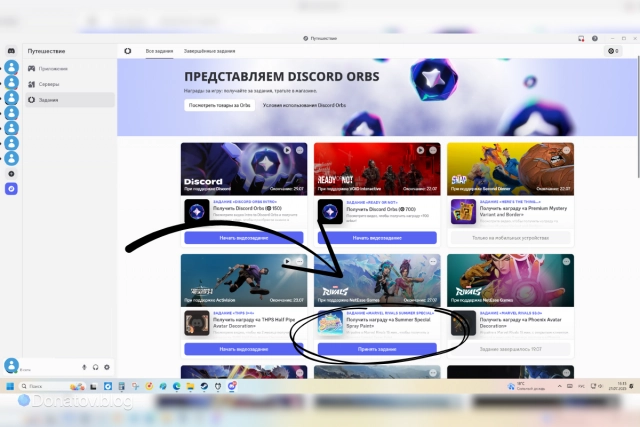Image resolution: width=640 pixels, height=427 pixels.
Task: Click the add server plus icon
Action: tap(11, 173)
